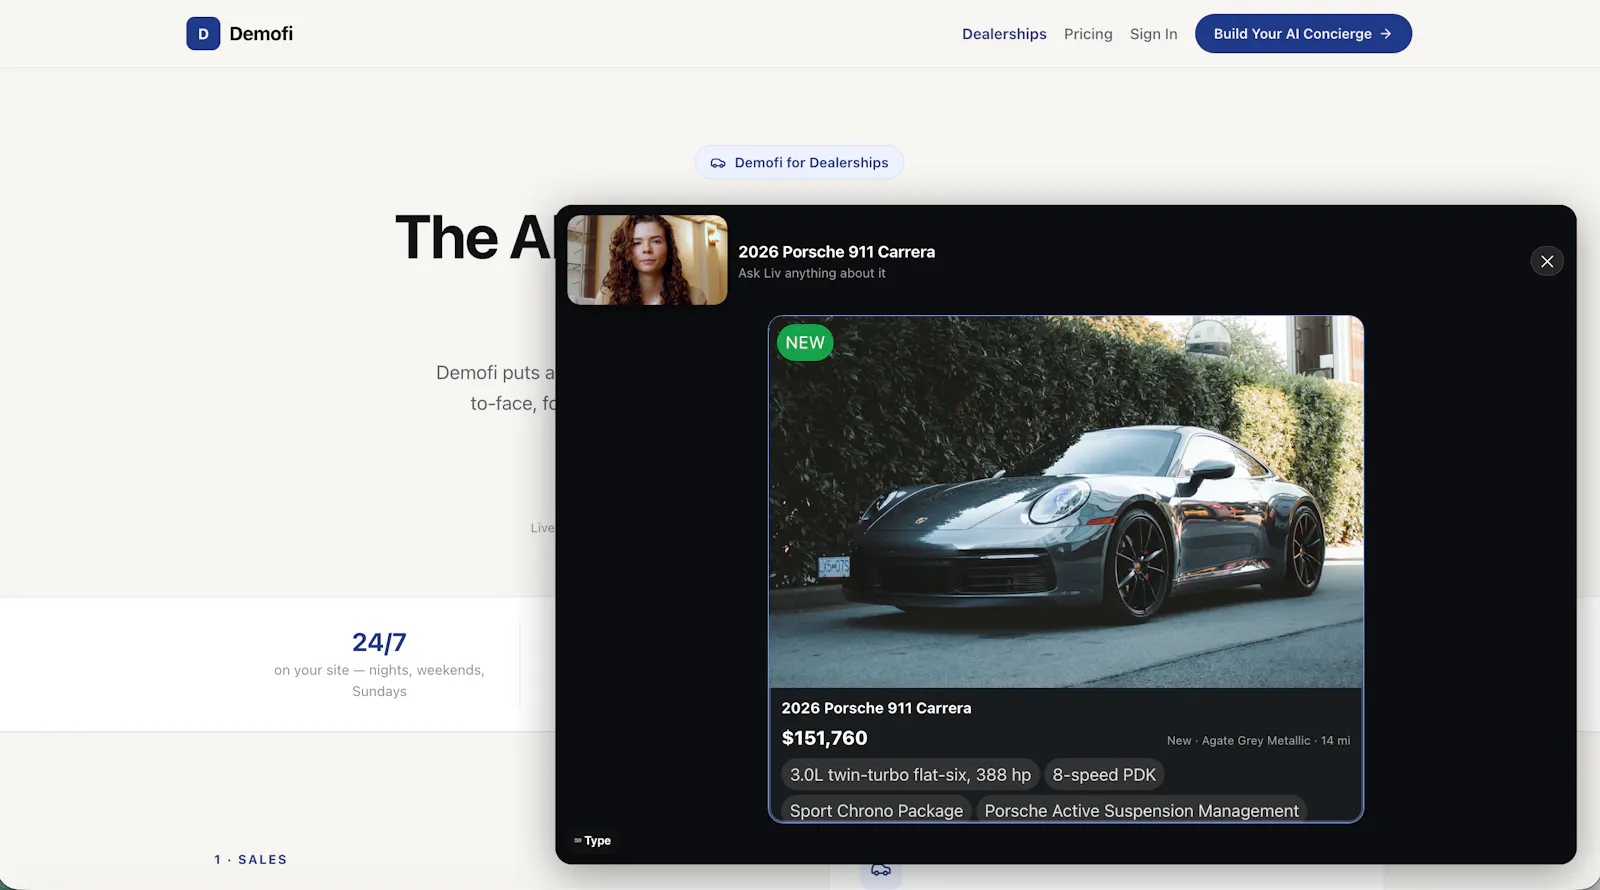Go to the Pricing page

coord(1088,34)
